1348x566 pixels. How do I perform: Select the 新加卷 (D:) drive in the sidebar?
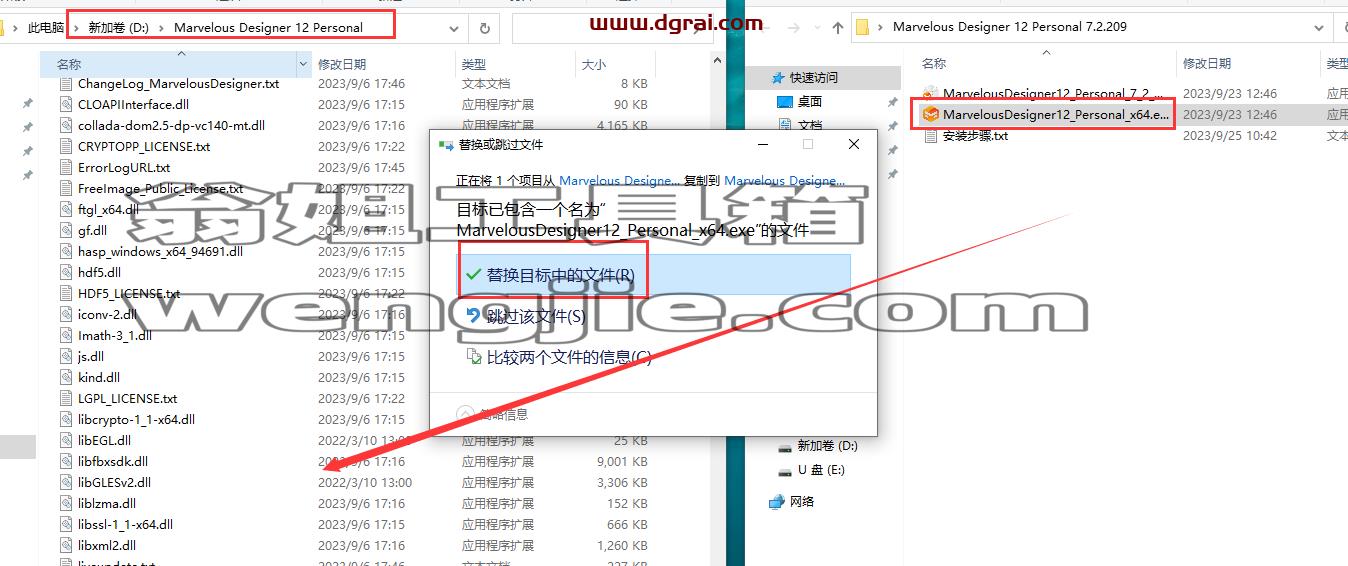[827, 446]
